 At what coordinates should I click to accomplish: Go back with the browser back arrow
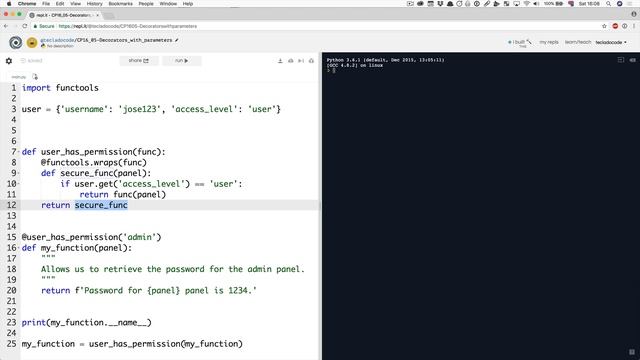pos(6,26)
